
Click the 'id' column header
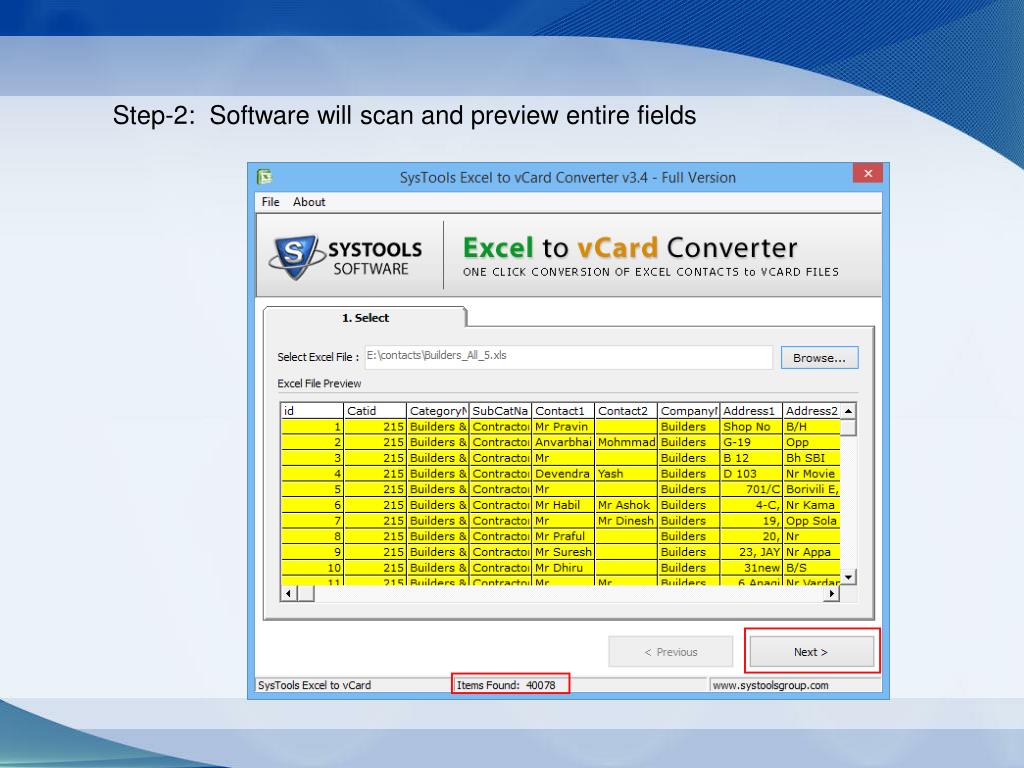click(312, 411)
